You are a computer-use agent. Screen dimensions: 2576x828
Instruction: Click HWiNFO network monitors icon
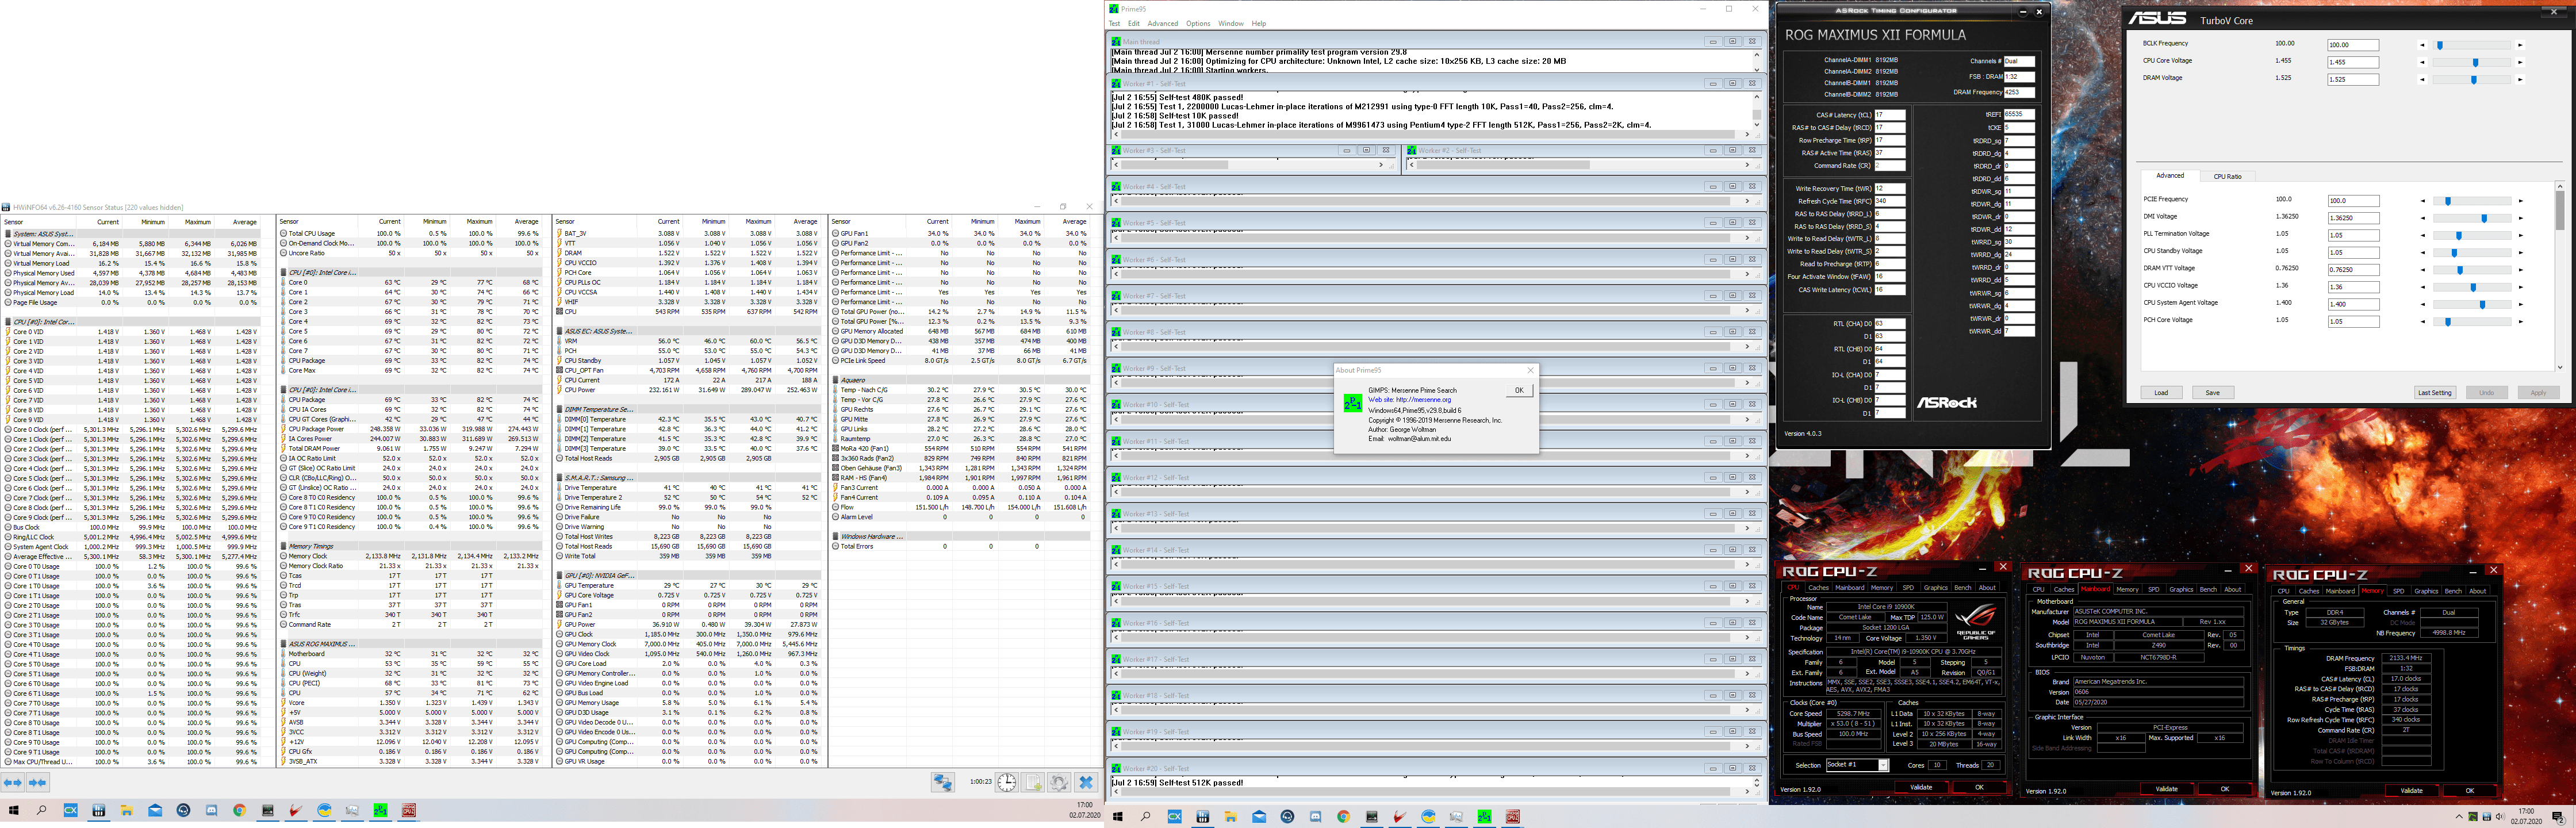tap(942, 783)
